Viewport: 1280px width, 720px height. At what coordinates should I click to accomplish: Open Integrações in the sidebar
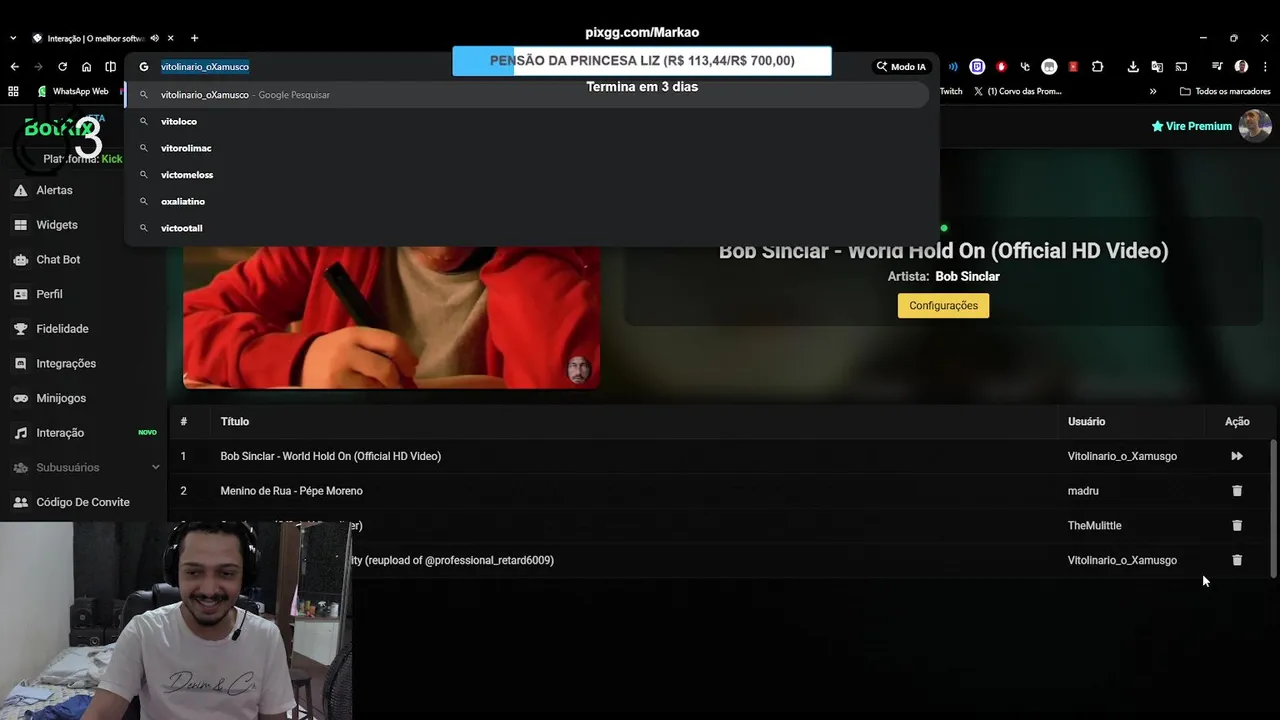click(66, 364)
